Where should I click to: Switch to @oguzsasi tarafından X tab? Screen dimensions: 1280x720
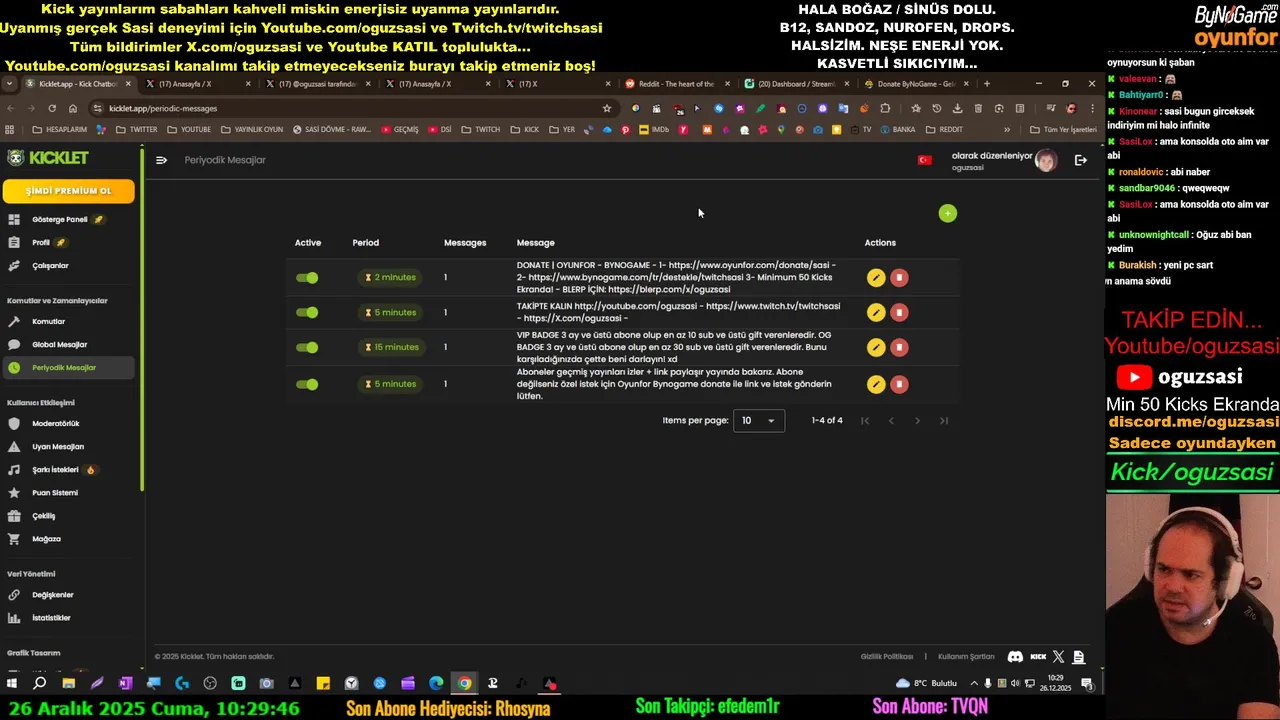pos(317,84)
